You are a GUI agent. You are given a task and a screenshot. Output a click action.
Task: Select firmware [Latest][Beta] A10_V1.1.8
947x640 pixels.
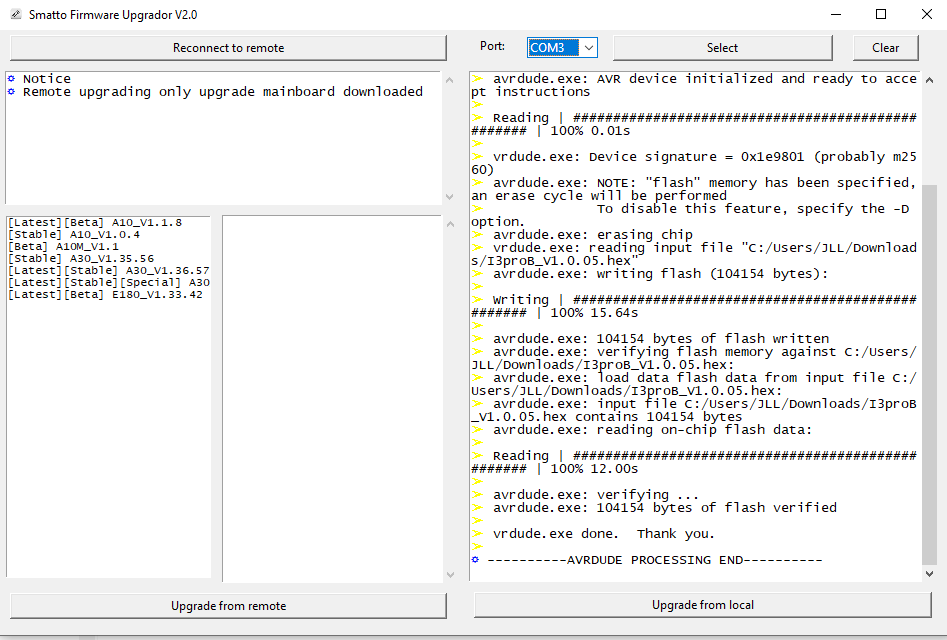pyautogui.click(x=95, y=222)
